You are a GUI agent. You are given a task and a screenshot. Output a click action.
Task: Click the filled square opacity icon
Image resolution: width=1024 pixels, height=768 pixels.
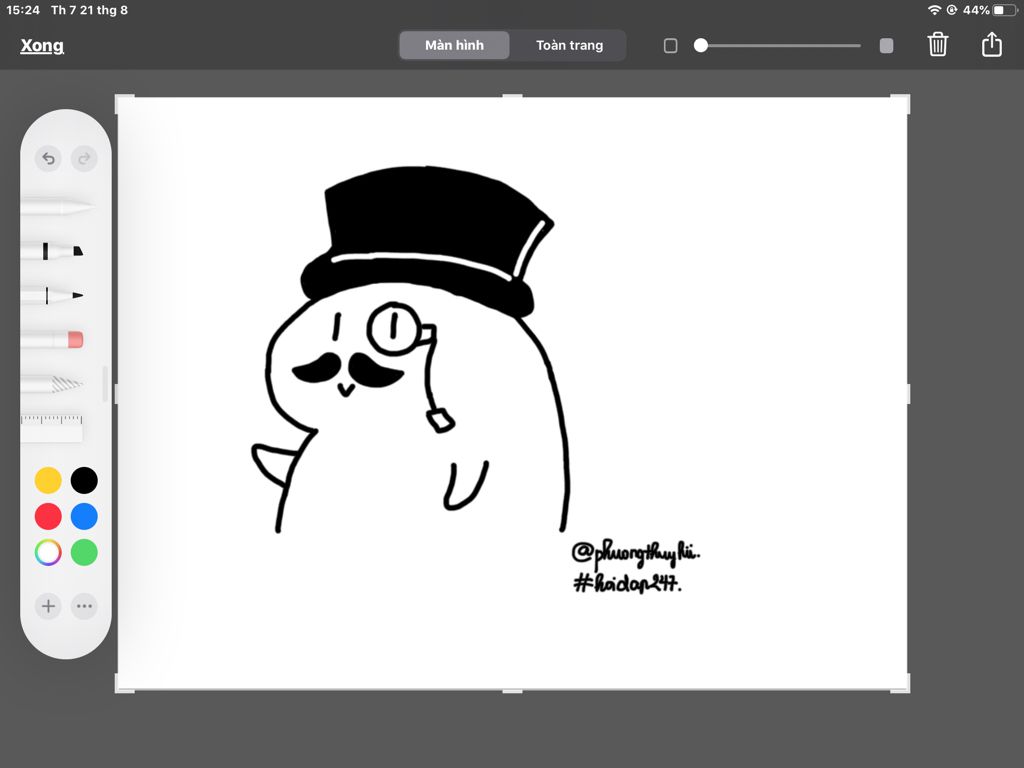[x=886, y=45]
